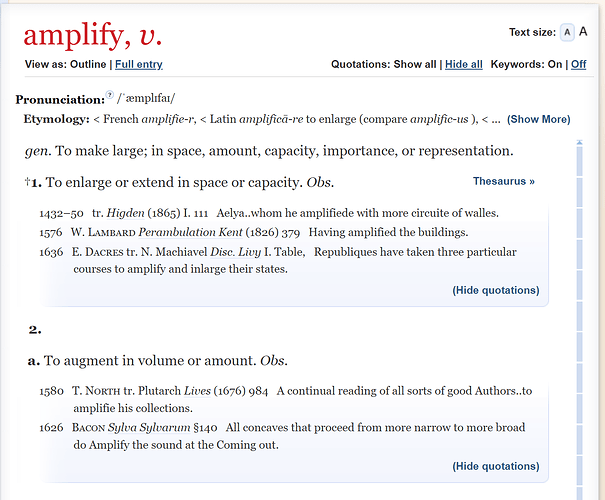
Task: Click the scrollbar top arrow icon
Action: [579, 142]
